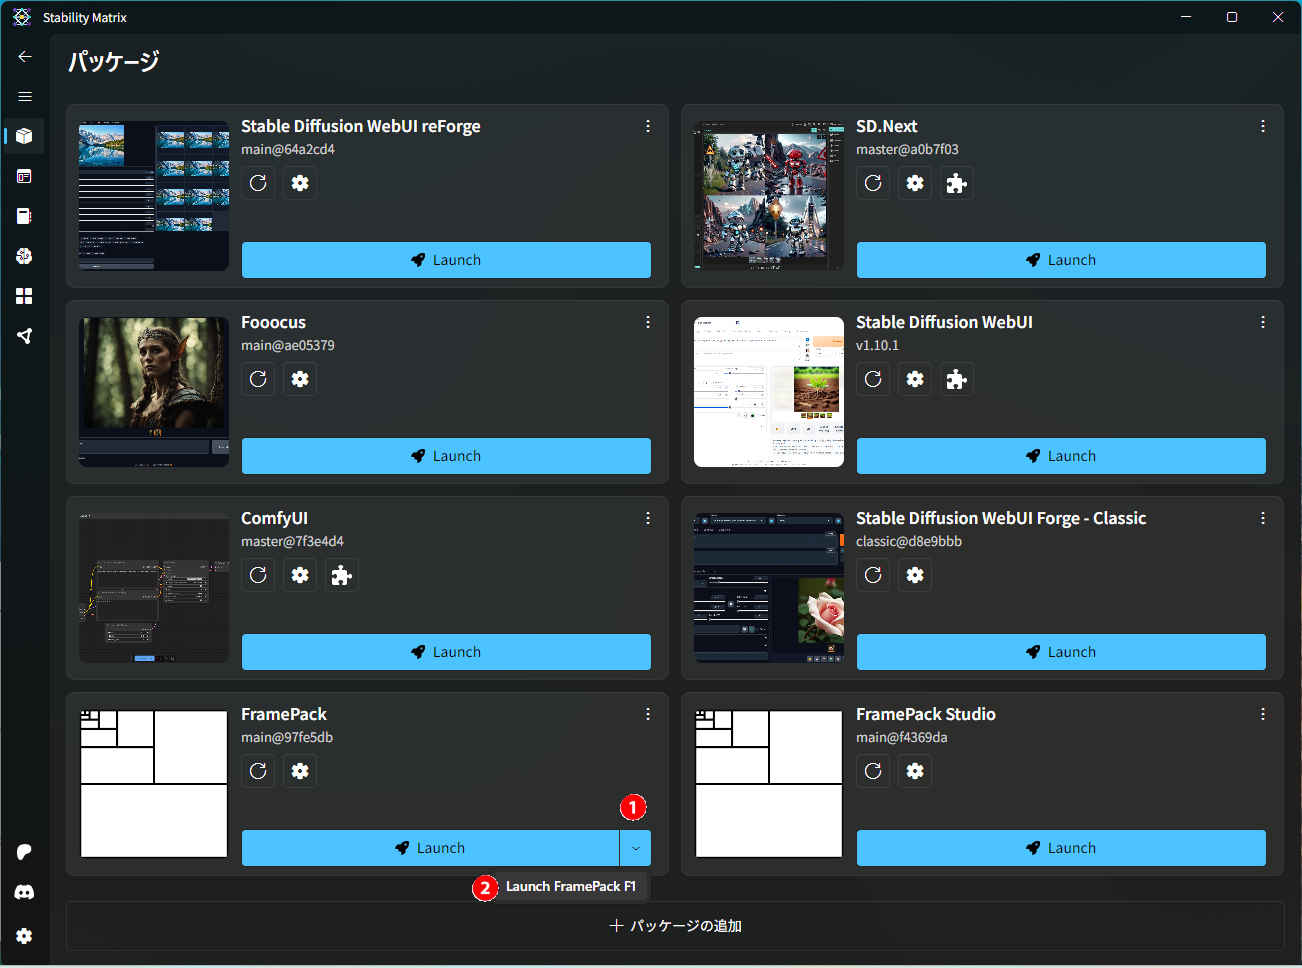Select Launch FramePack F1 option
This screenshot has width=1302, height=968.
[x=570, y=886]
